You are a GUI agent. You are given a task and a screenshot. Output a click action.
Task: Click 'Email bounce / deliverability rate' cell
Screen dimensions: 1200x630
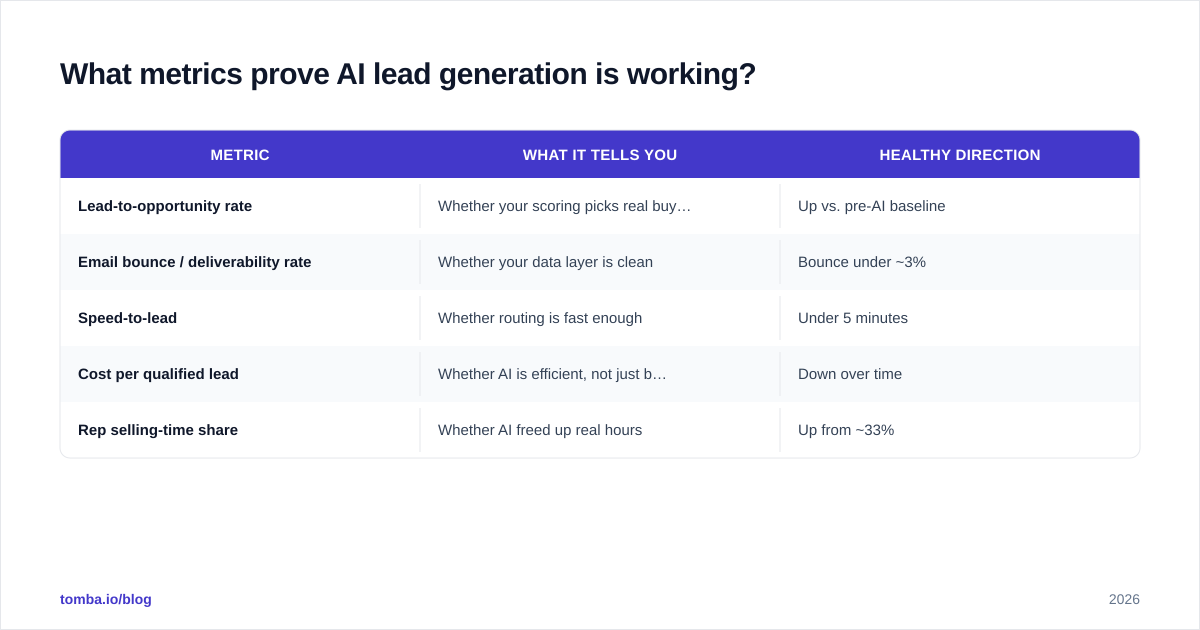point(240,262)
